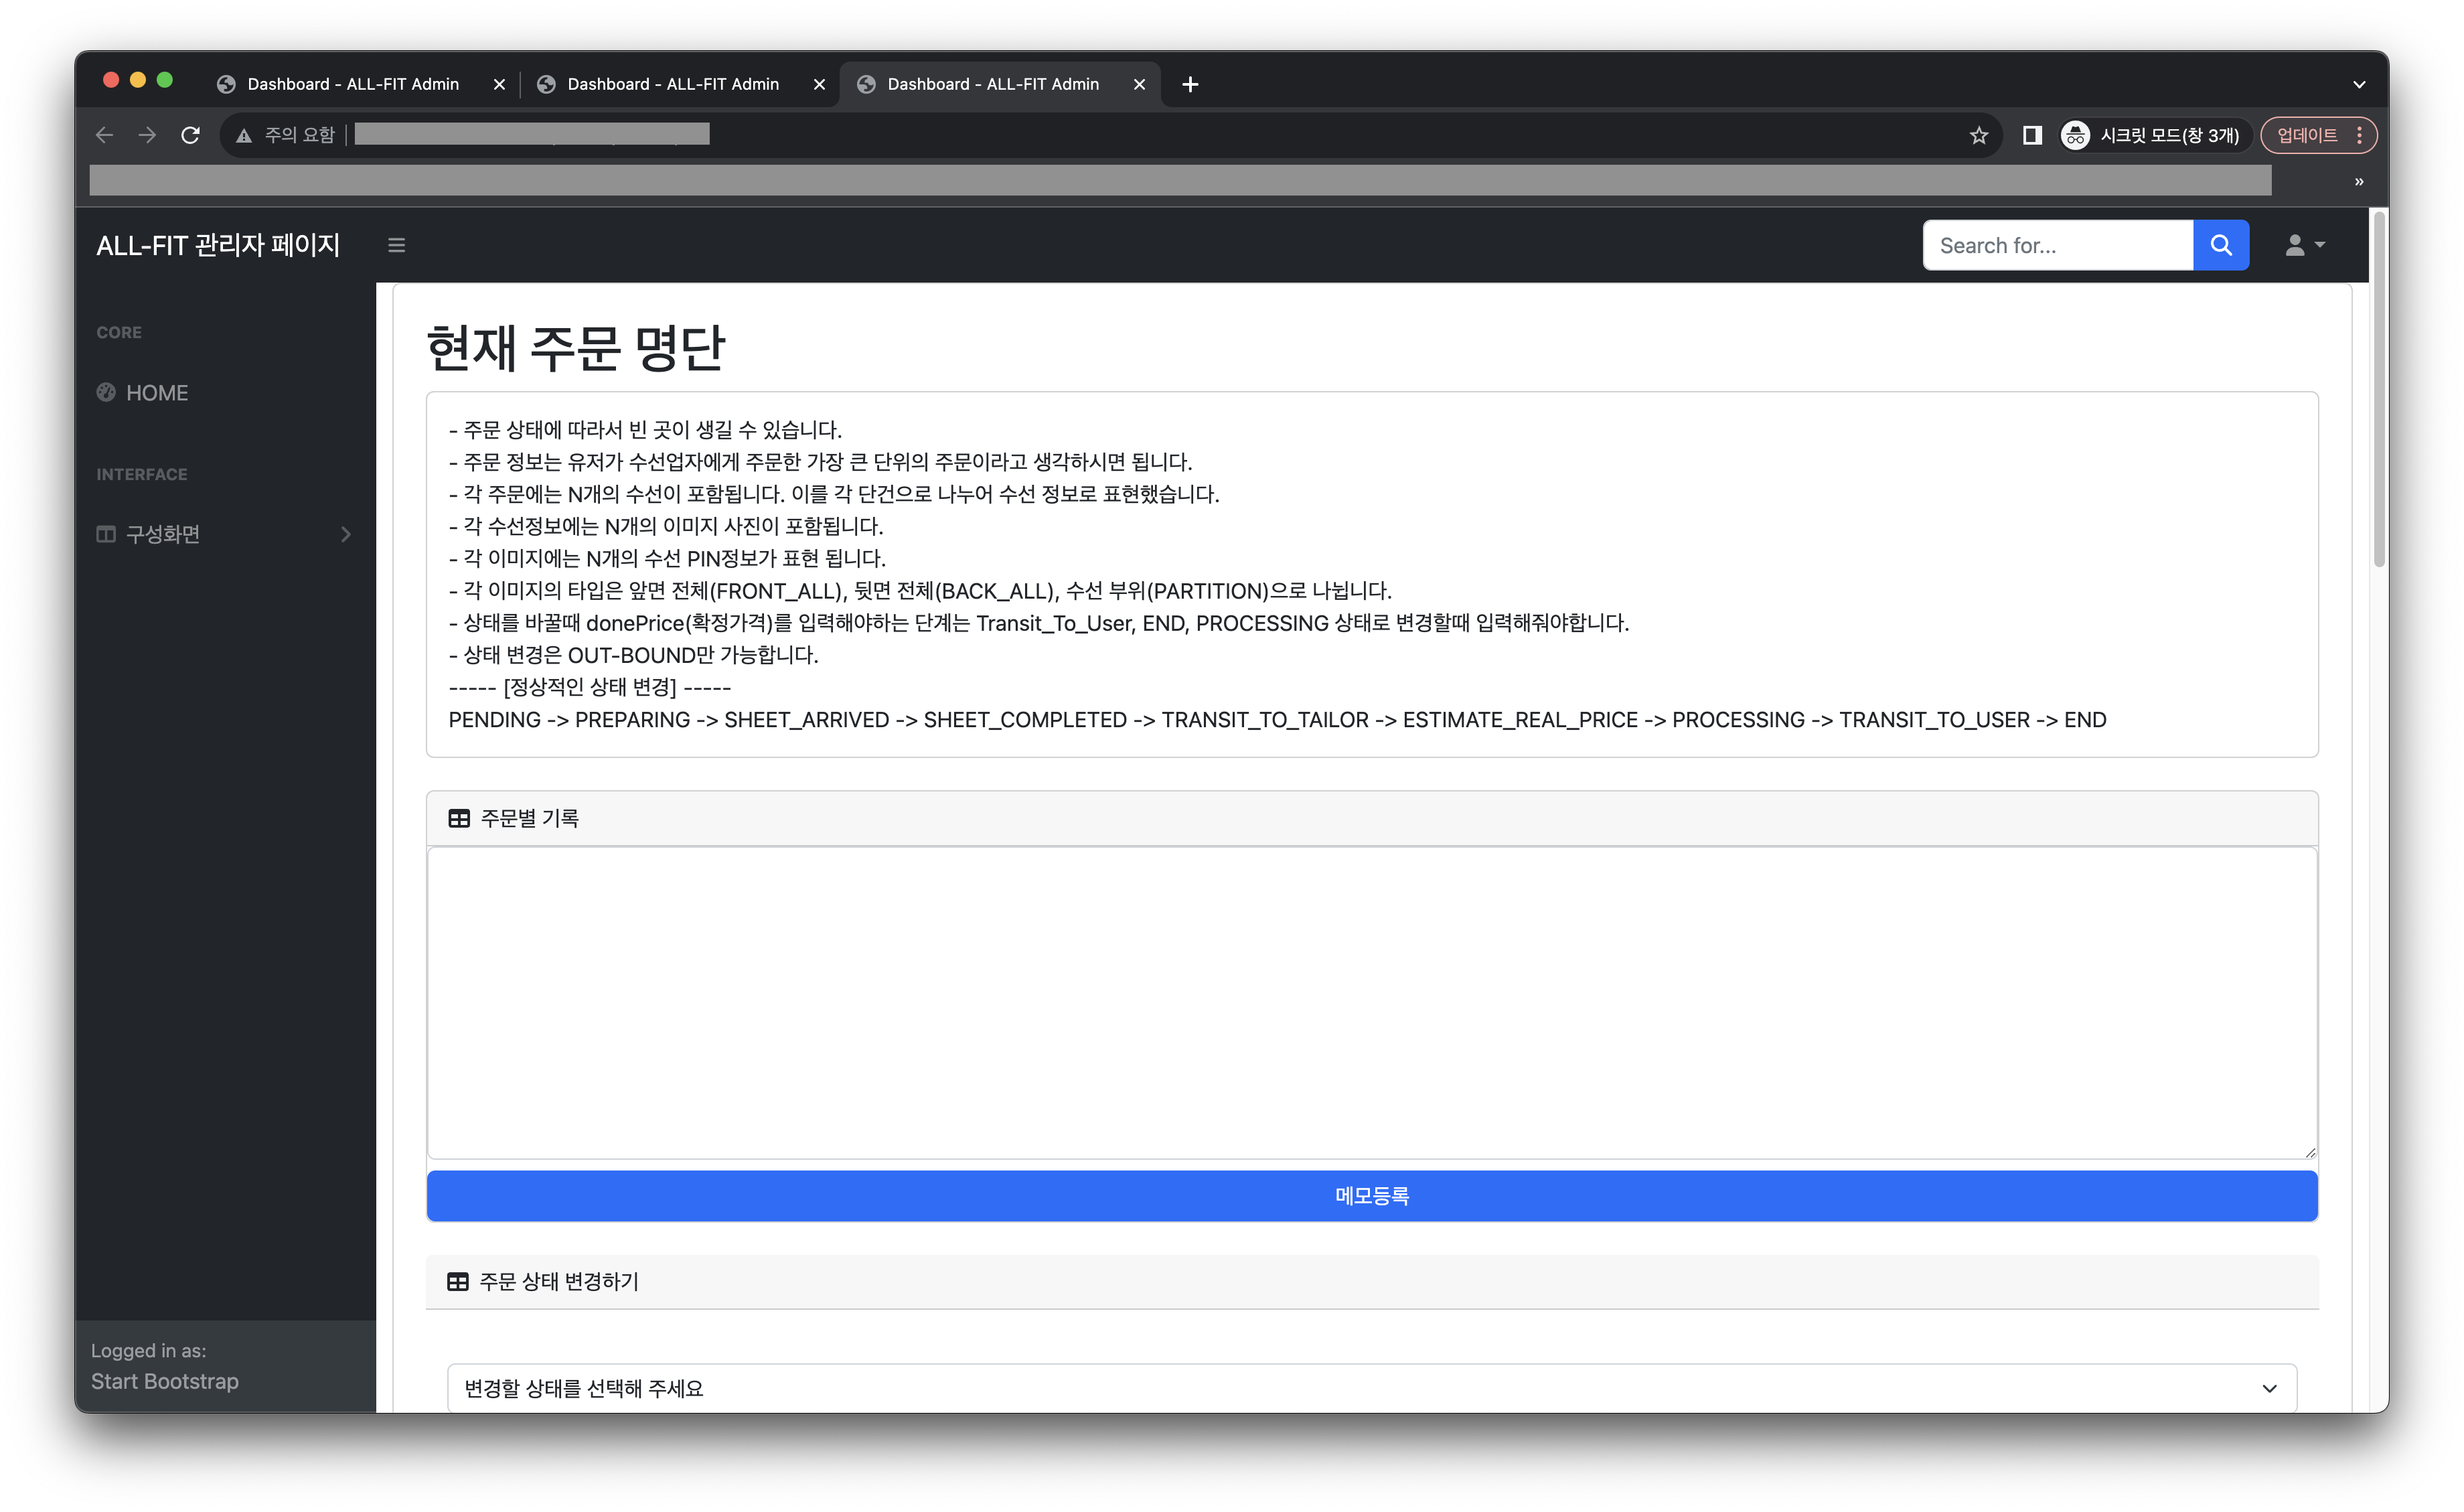Click the browser back arrow
This screenshot has width=2464, height=1512.
[104, 135]
